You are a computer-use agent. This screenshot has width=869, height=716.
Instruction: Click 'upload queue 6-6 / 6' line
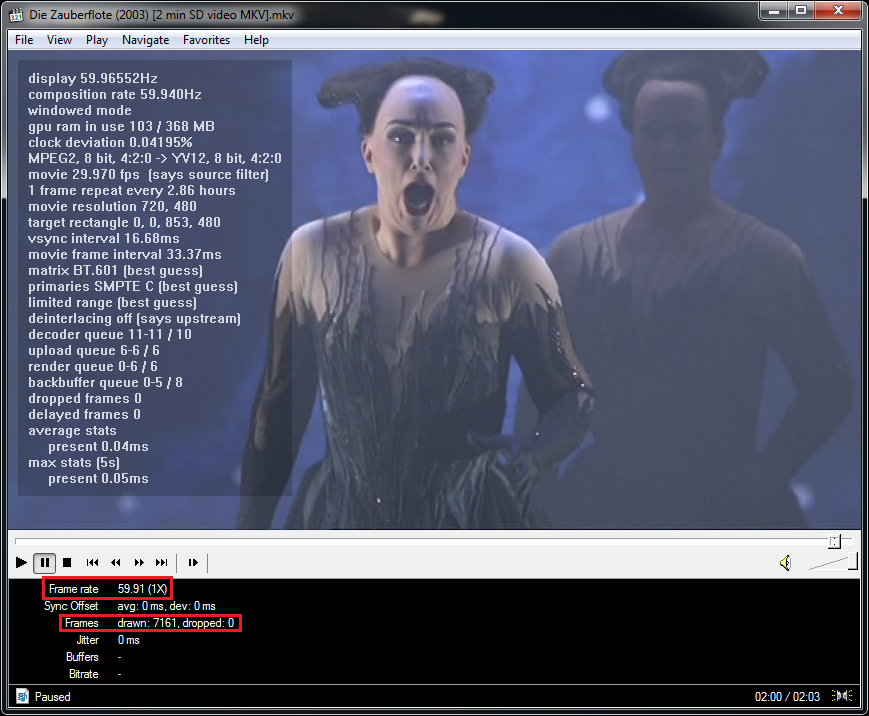pos(94,350)
